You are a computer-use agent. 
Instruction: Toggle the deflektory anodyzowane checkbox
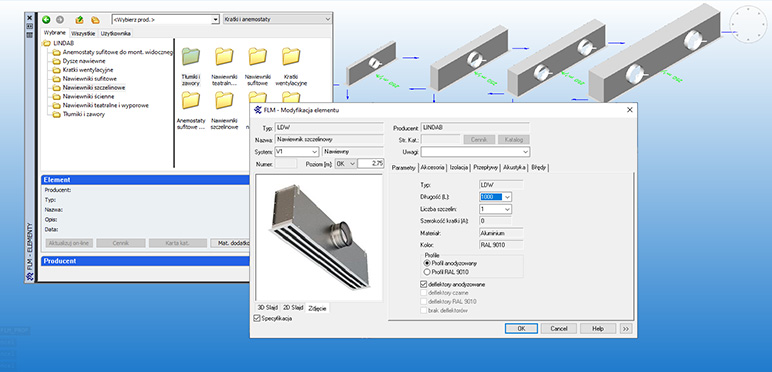tap(423, 284)
